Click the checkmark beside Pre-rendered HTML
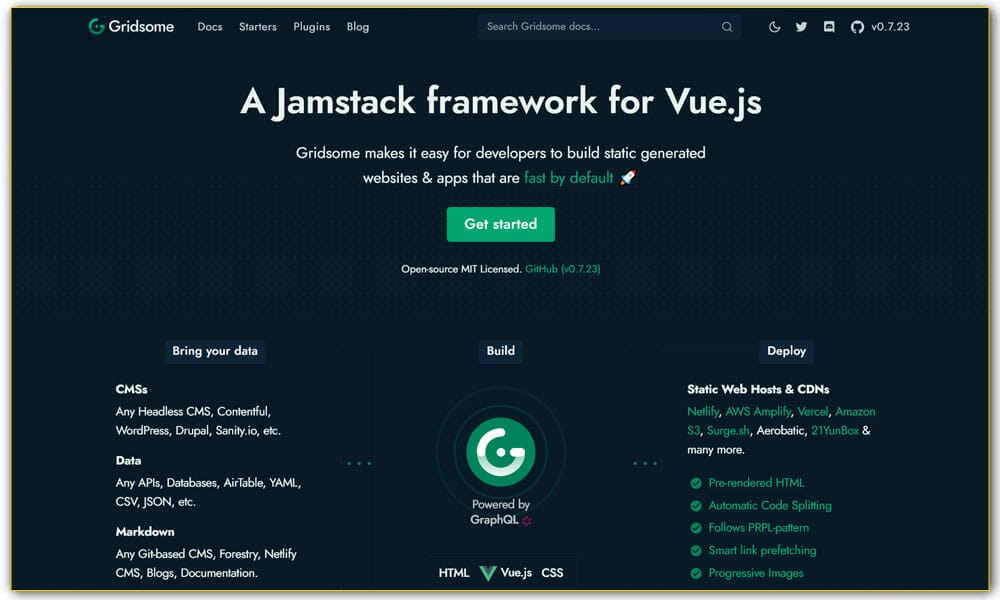The width and height of the screenshot is (1000, 600). click(696, 482)
